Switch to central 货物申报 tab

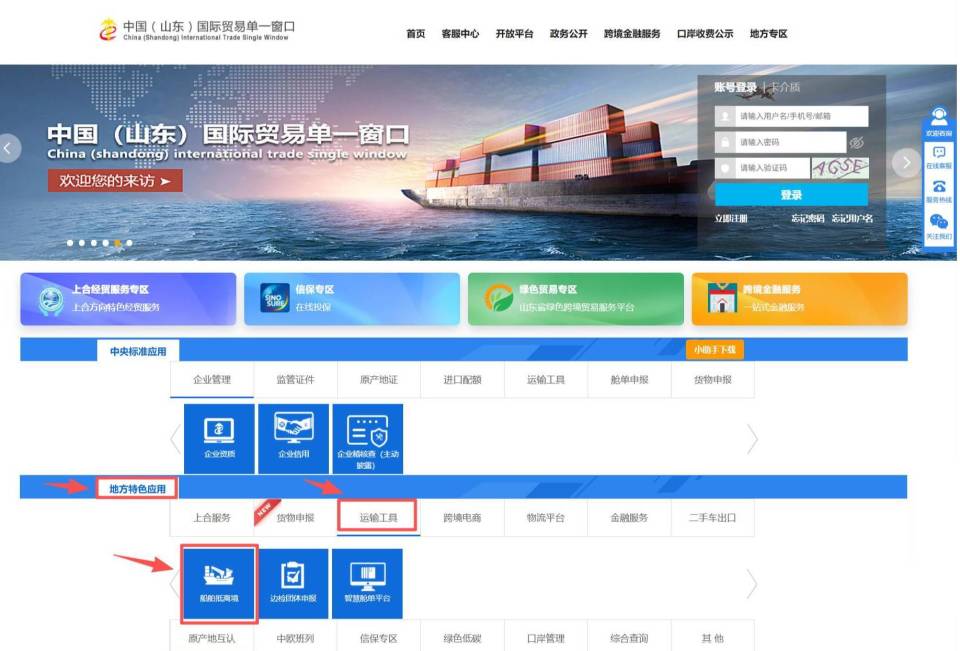pos(713,380)
